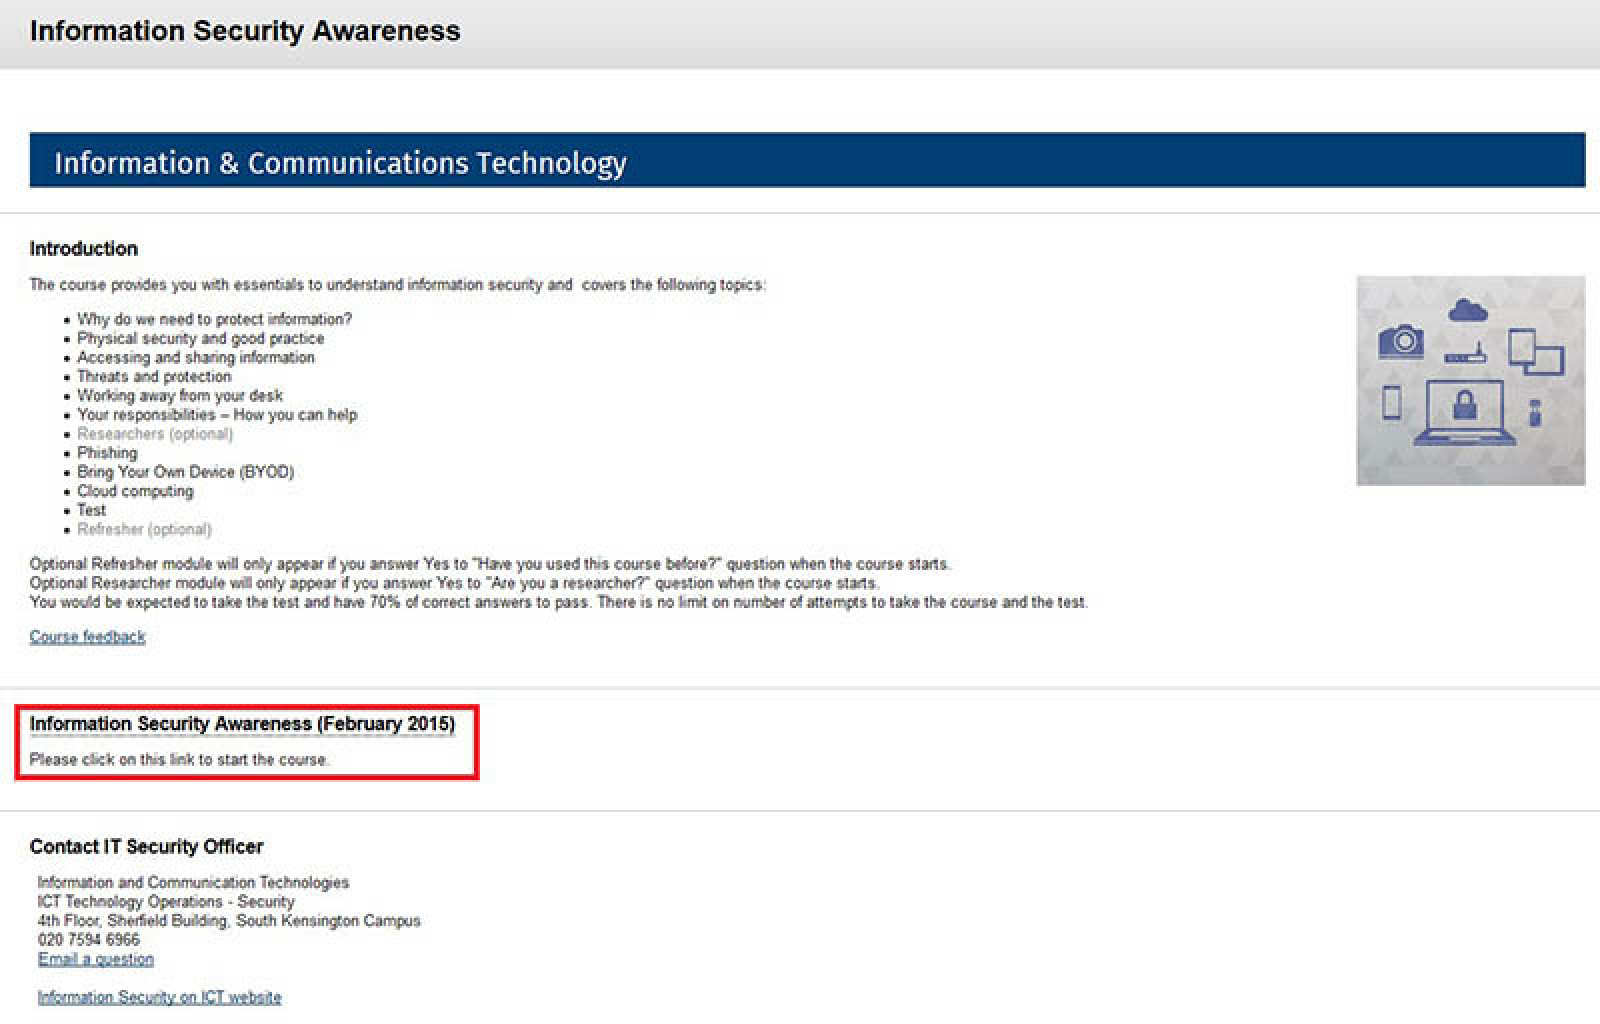Click the smartphone icon in the illustration

point(1391,402)
